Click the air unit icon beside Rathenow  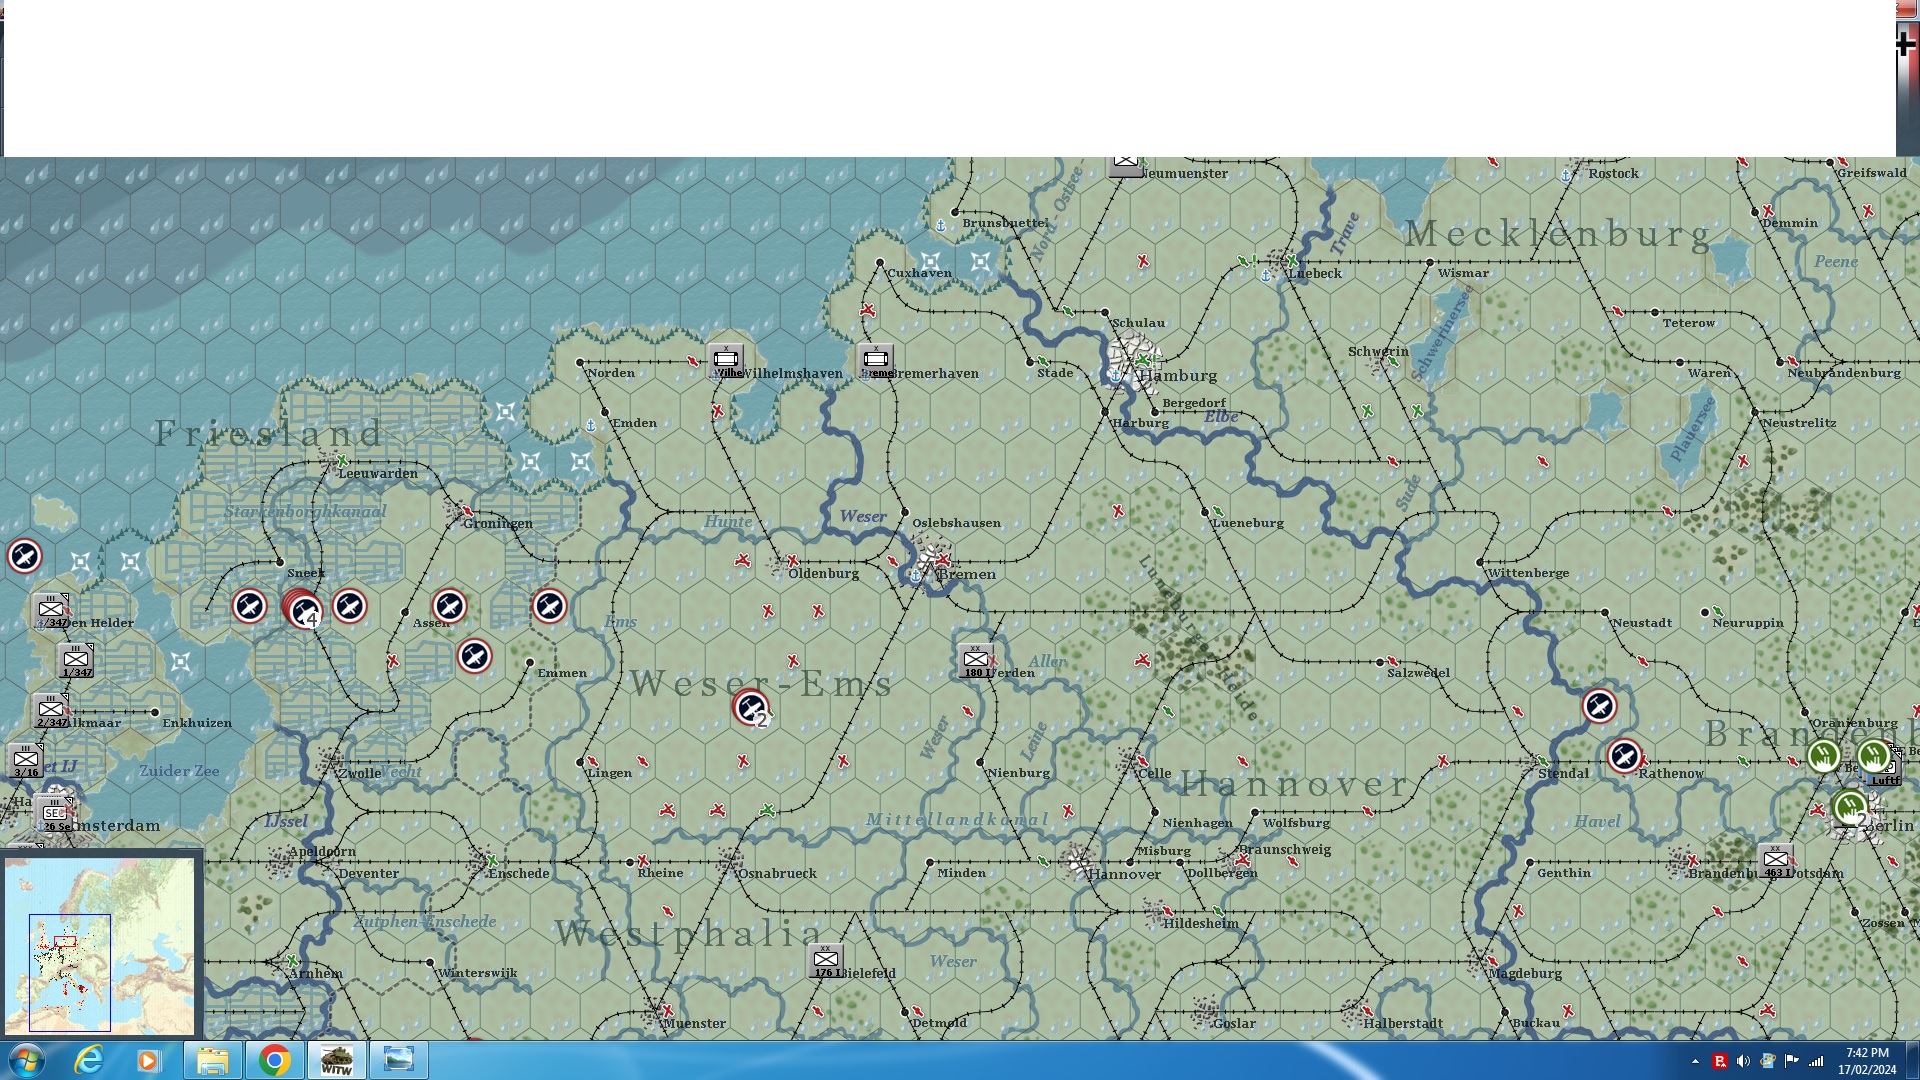(x=1624, y=756)
